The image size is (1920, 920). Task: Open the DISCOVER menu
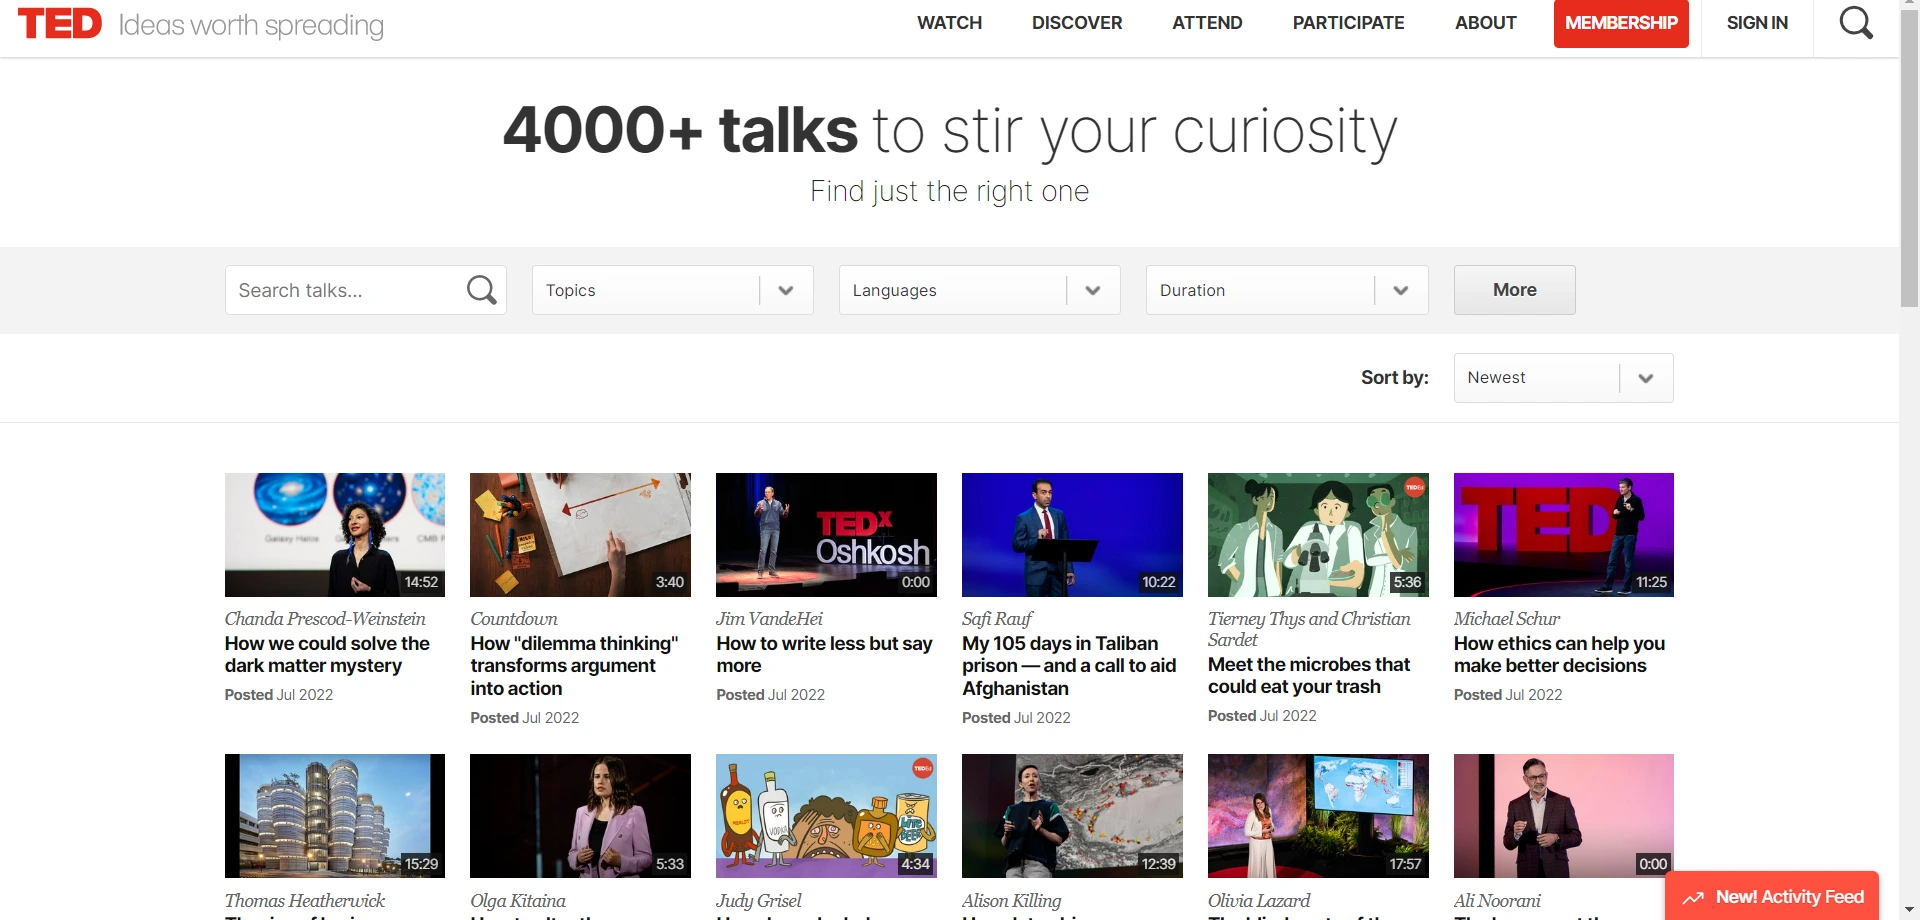tap(1077, 23)
